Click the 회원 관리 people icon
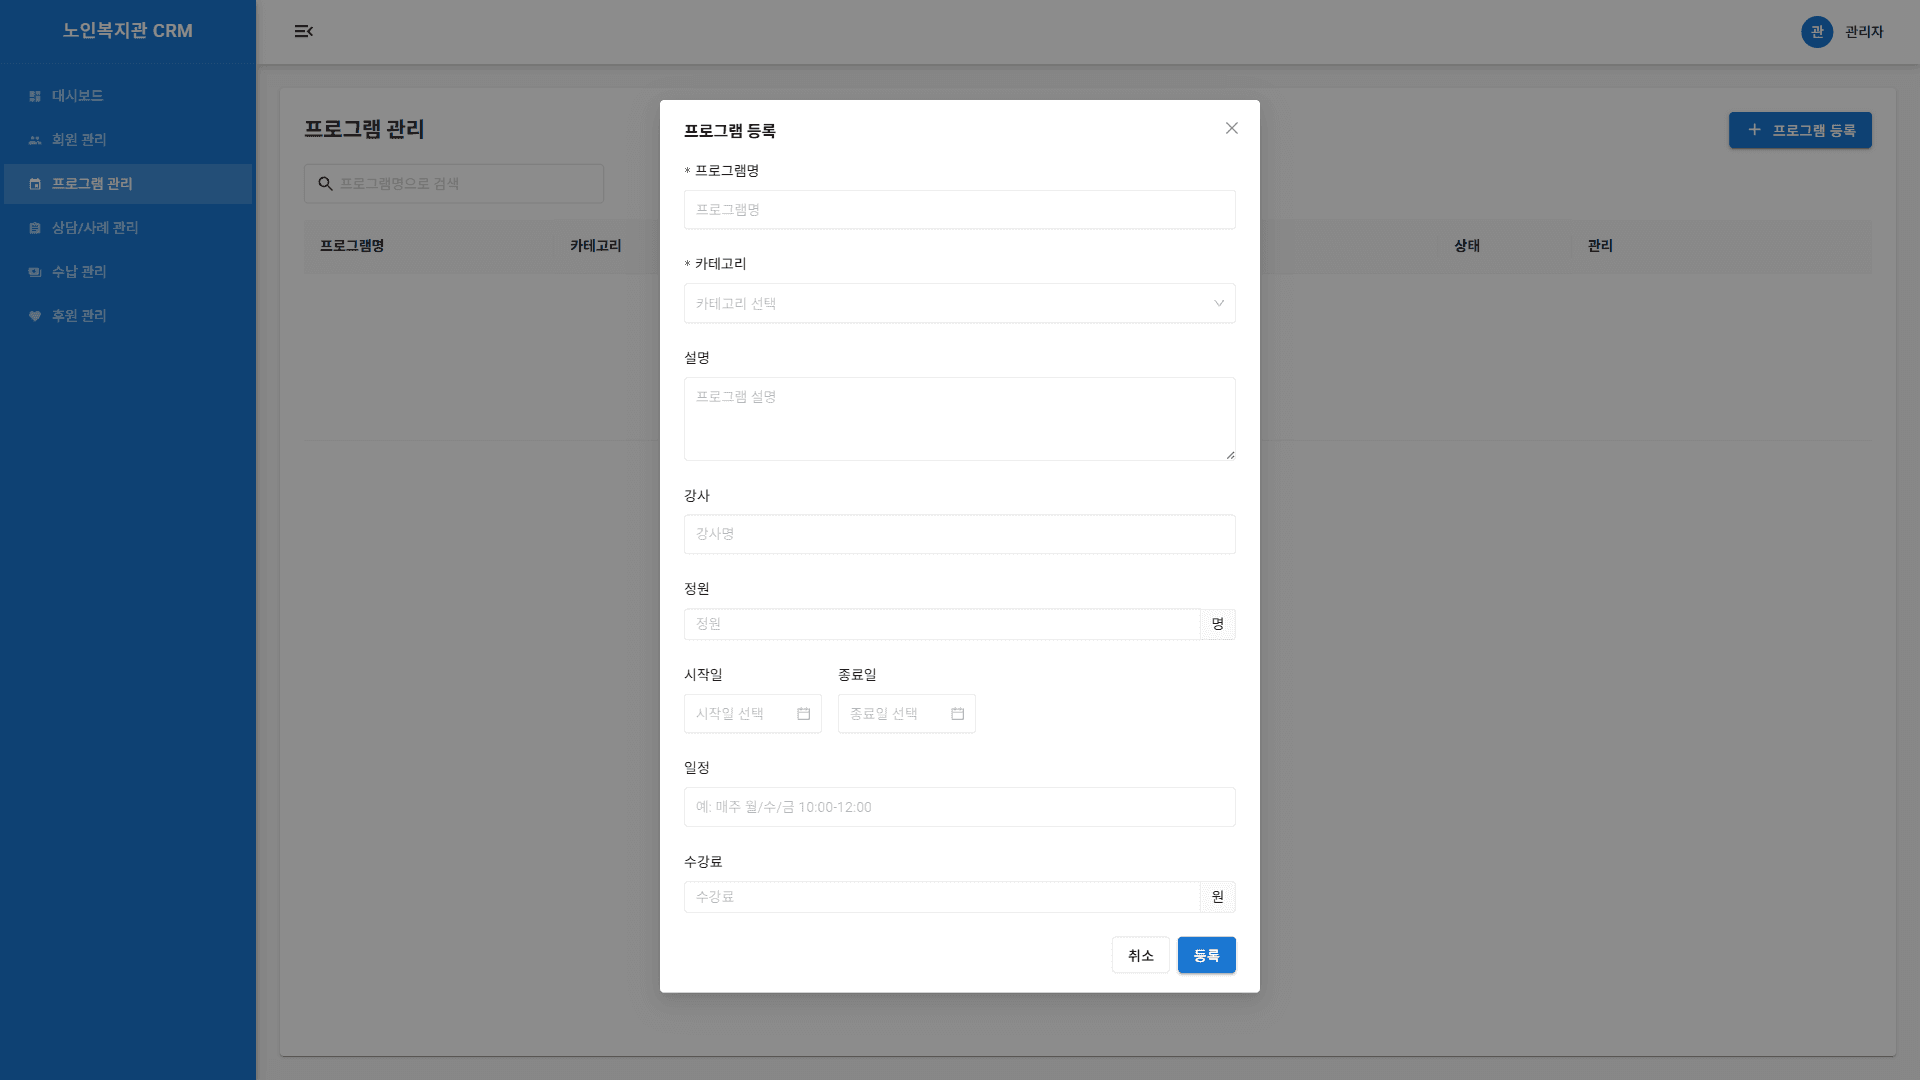Screen dimensions: 1920x1080 click(x=34, y=139)
